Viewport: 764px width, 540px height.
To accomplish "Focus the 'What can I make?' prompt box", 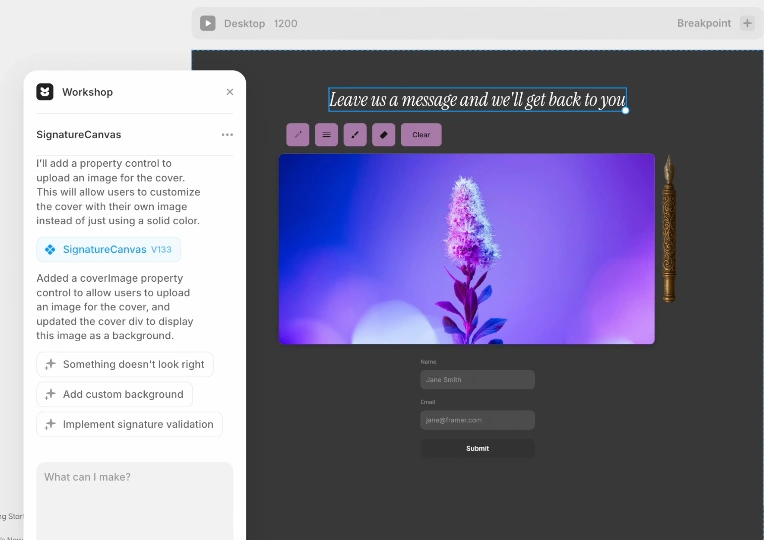I will 134,501.
